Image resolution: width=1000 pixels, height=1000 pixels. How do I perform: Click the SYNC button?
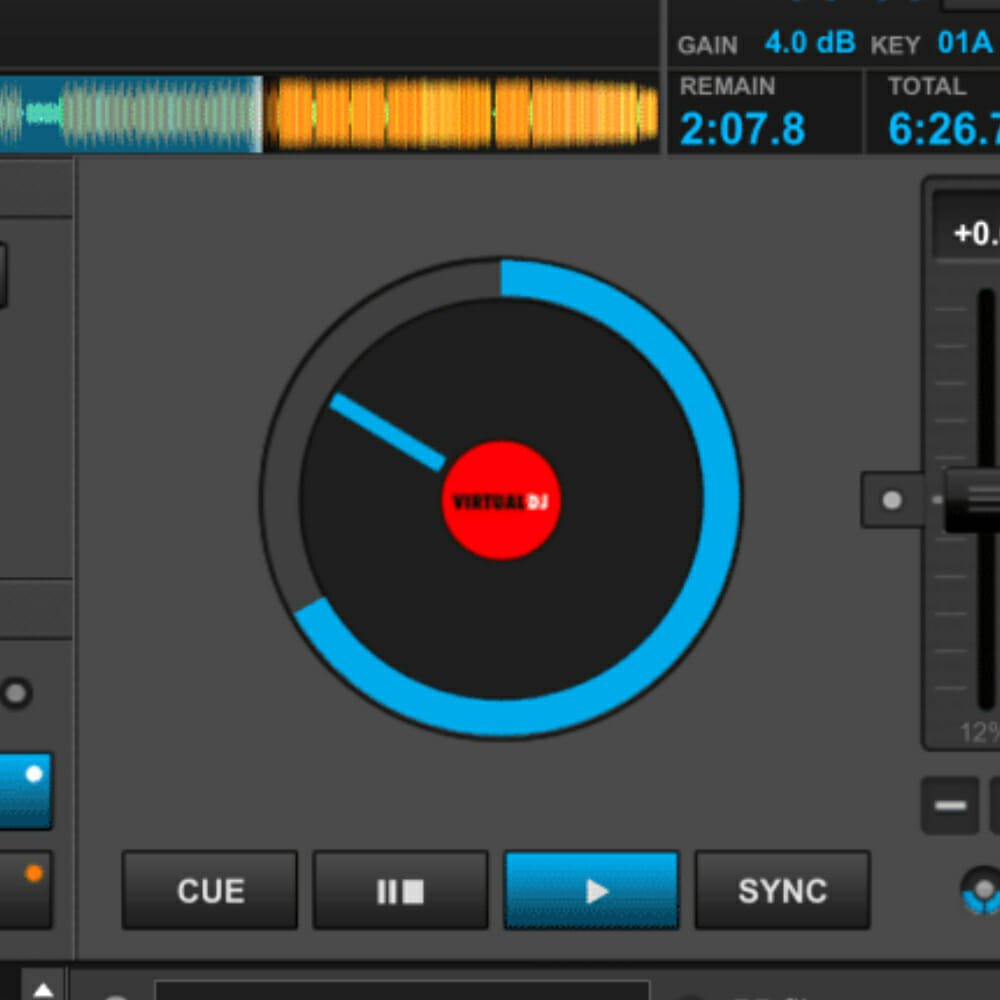[782, 891]
